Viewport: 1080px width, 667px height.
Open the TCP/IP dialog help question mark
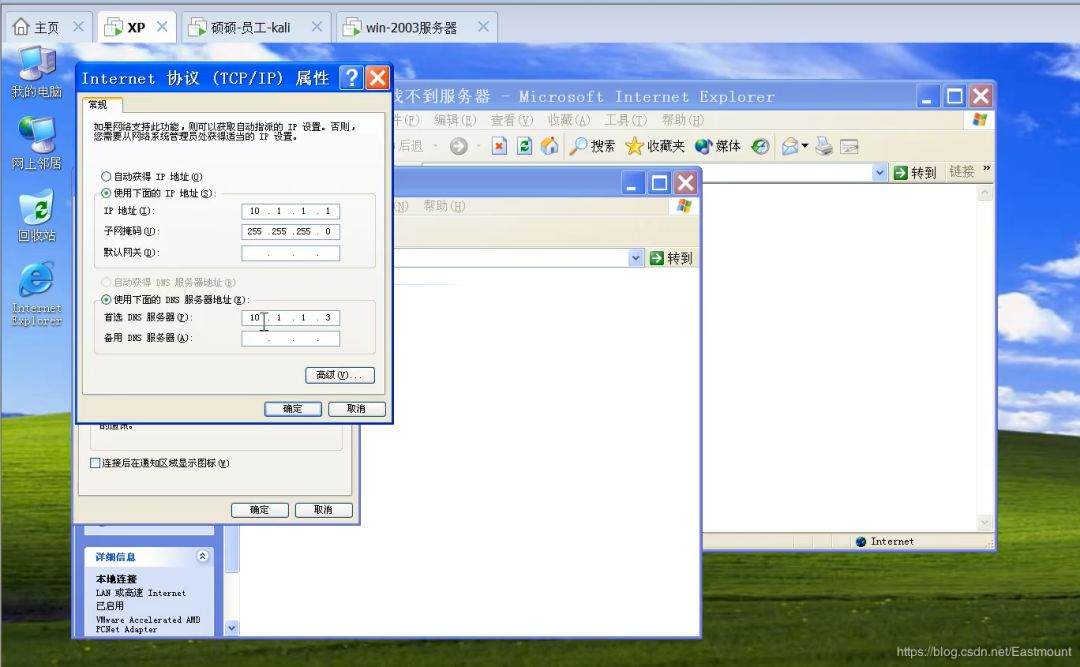tap(351, 78)
